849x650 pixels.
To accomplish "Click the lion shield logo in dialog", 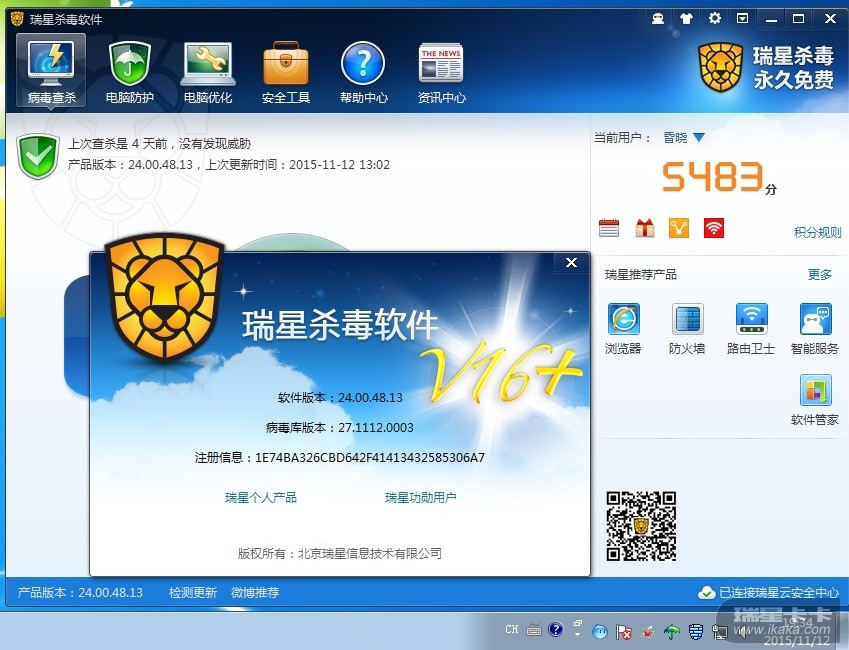I will pyautogui.click(x=165, y=297).
